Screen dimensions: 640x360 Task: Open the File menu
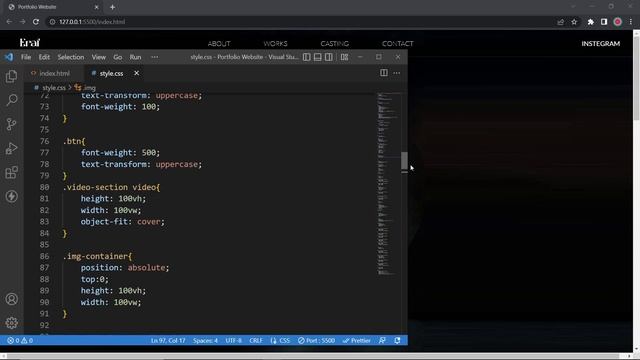[x=26, y=57]
